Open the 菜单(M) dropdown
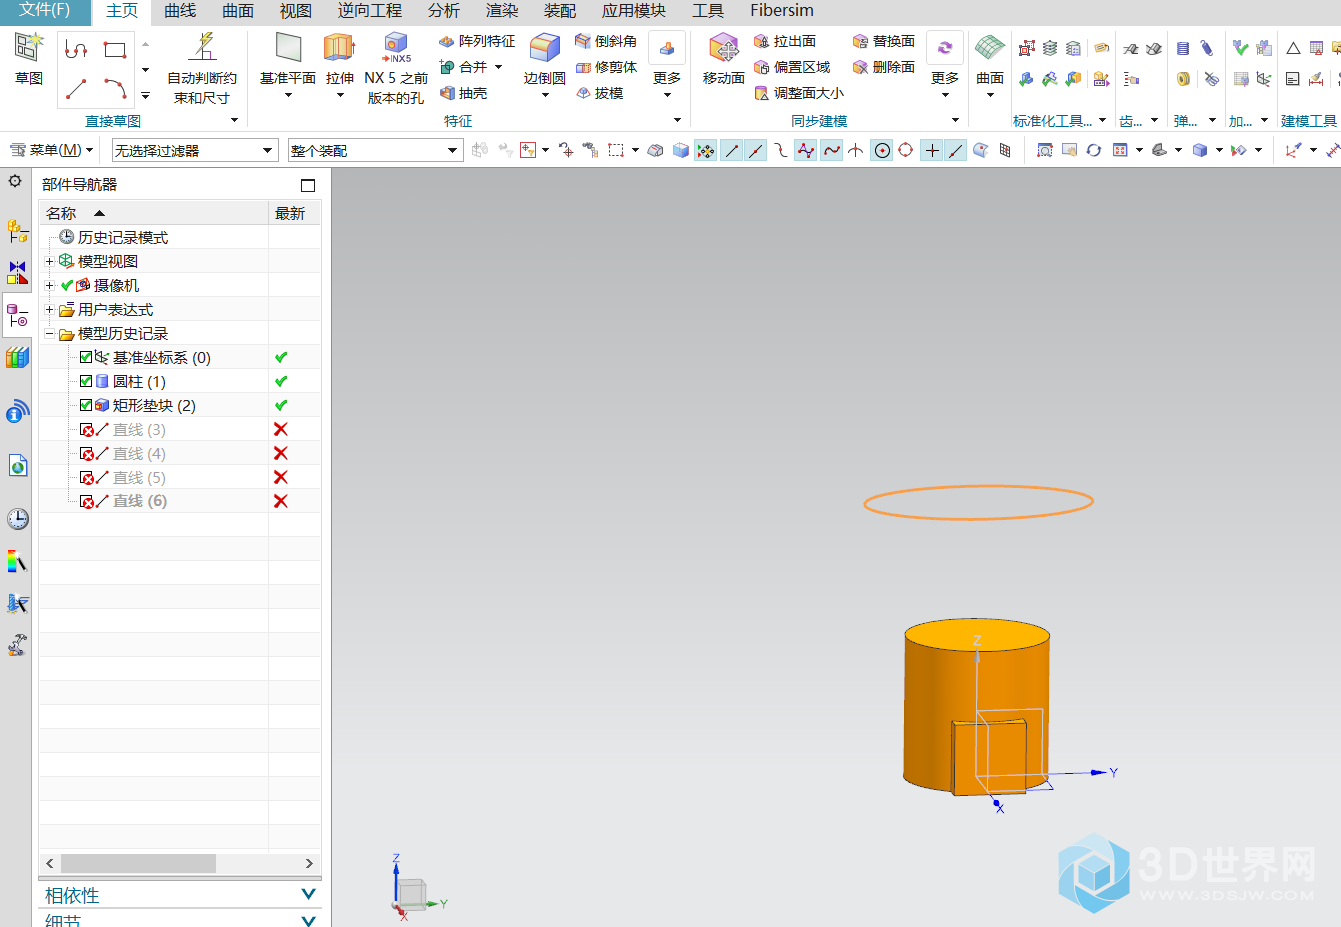Viewport: 1341px width, 927px height. [51, 150]
